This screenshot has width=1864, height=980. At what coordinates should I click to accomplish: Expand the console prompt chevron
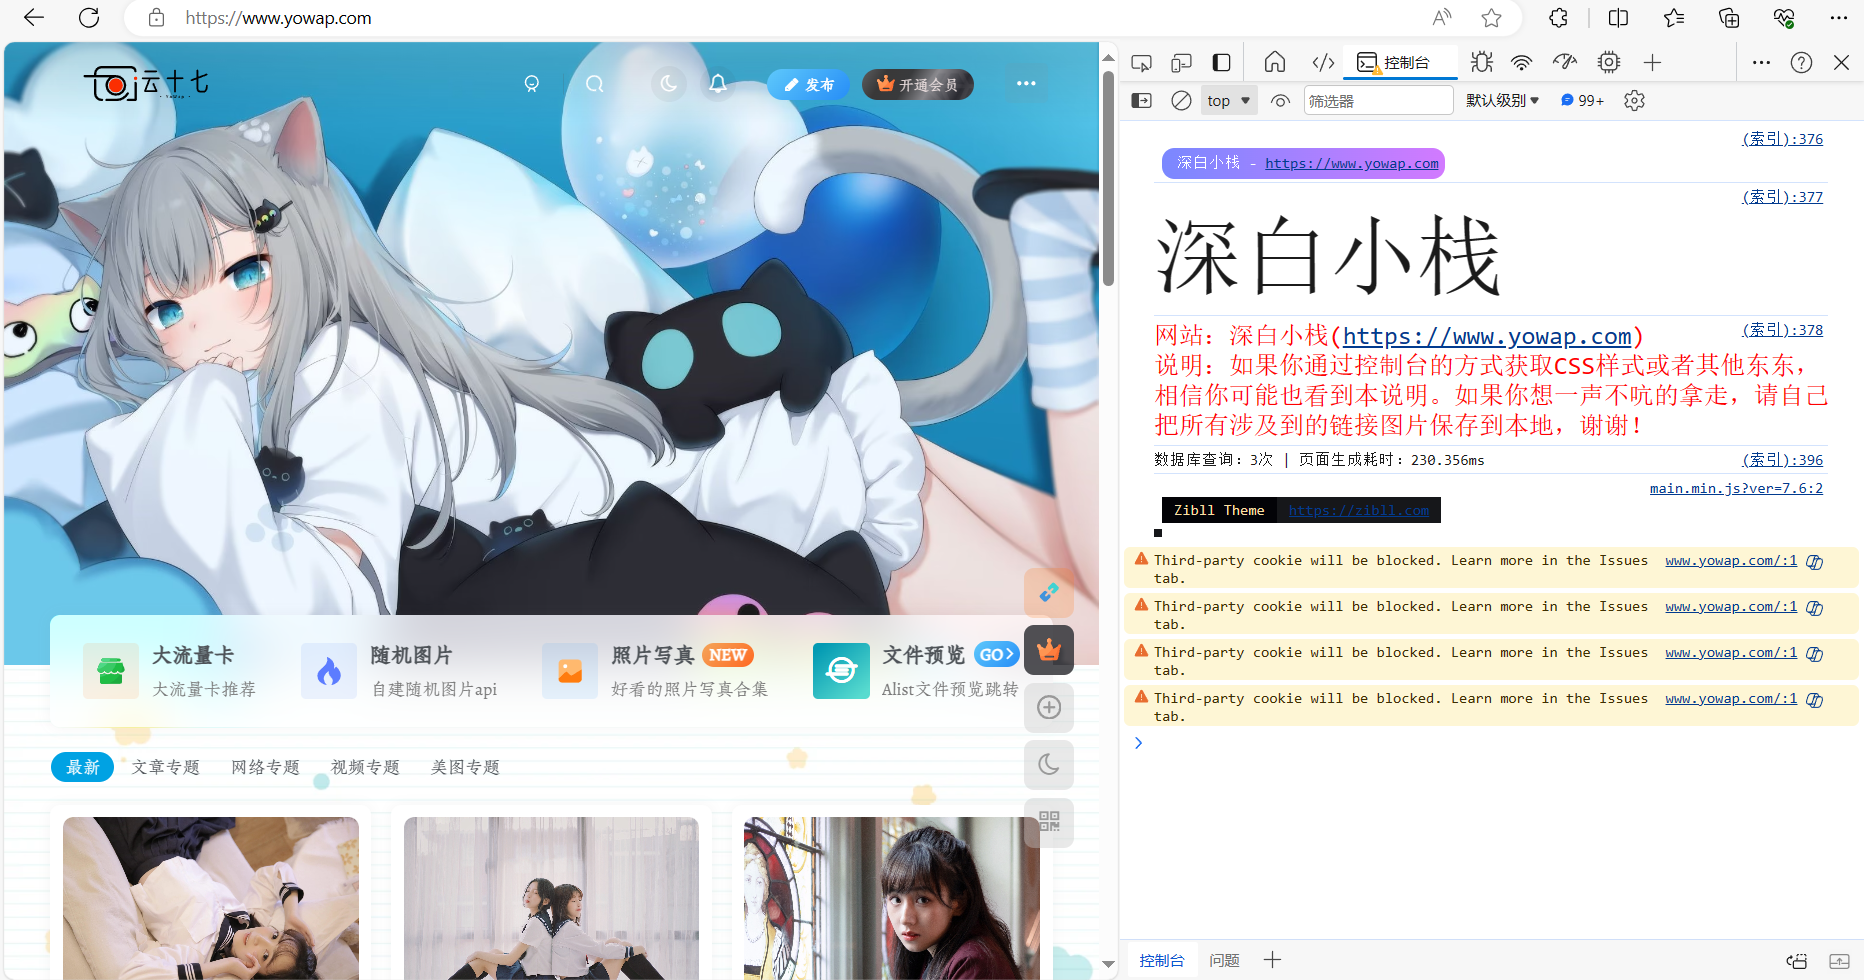1138,743
